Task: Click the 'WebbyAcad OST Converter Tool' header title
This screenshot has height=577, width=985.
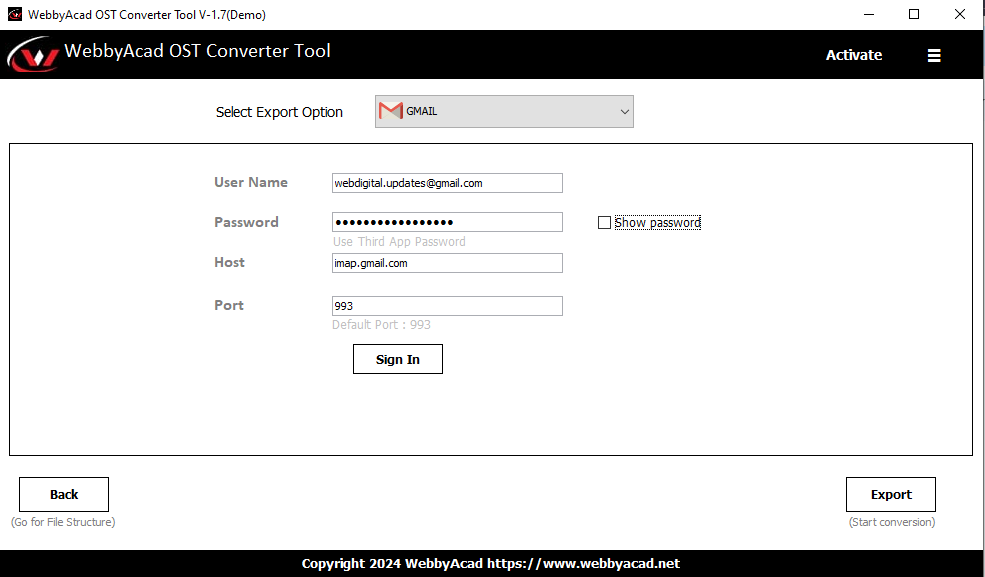Action: tap(197, 51)
